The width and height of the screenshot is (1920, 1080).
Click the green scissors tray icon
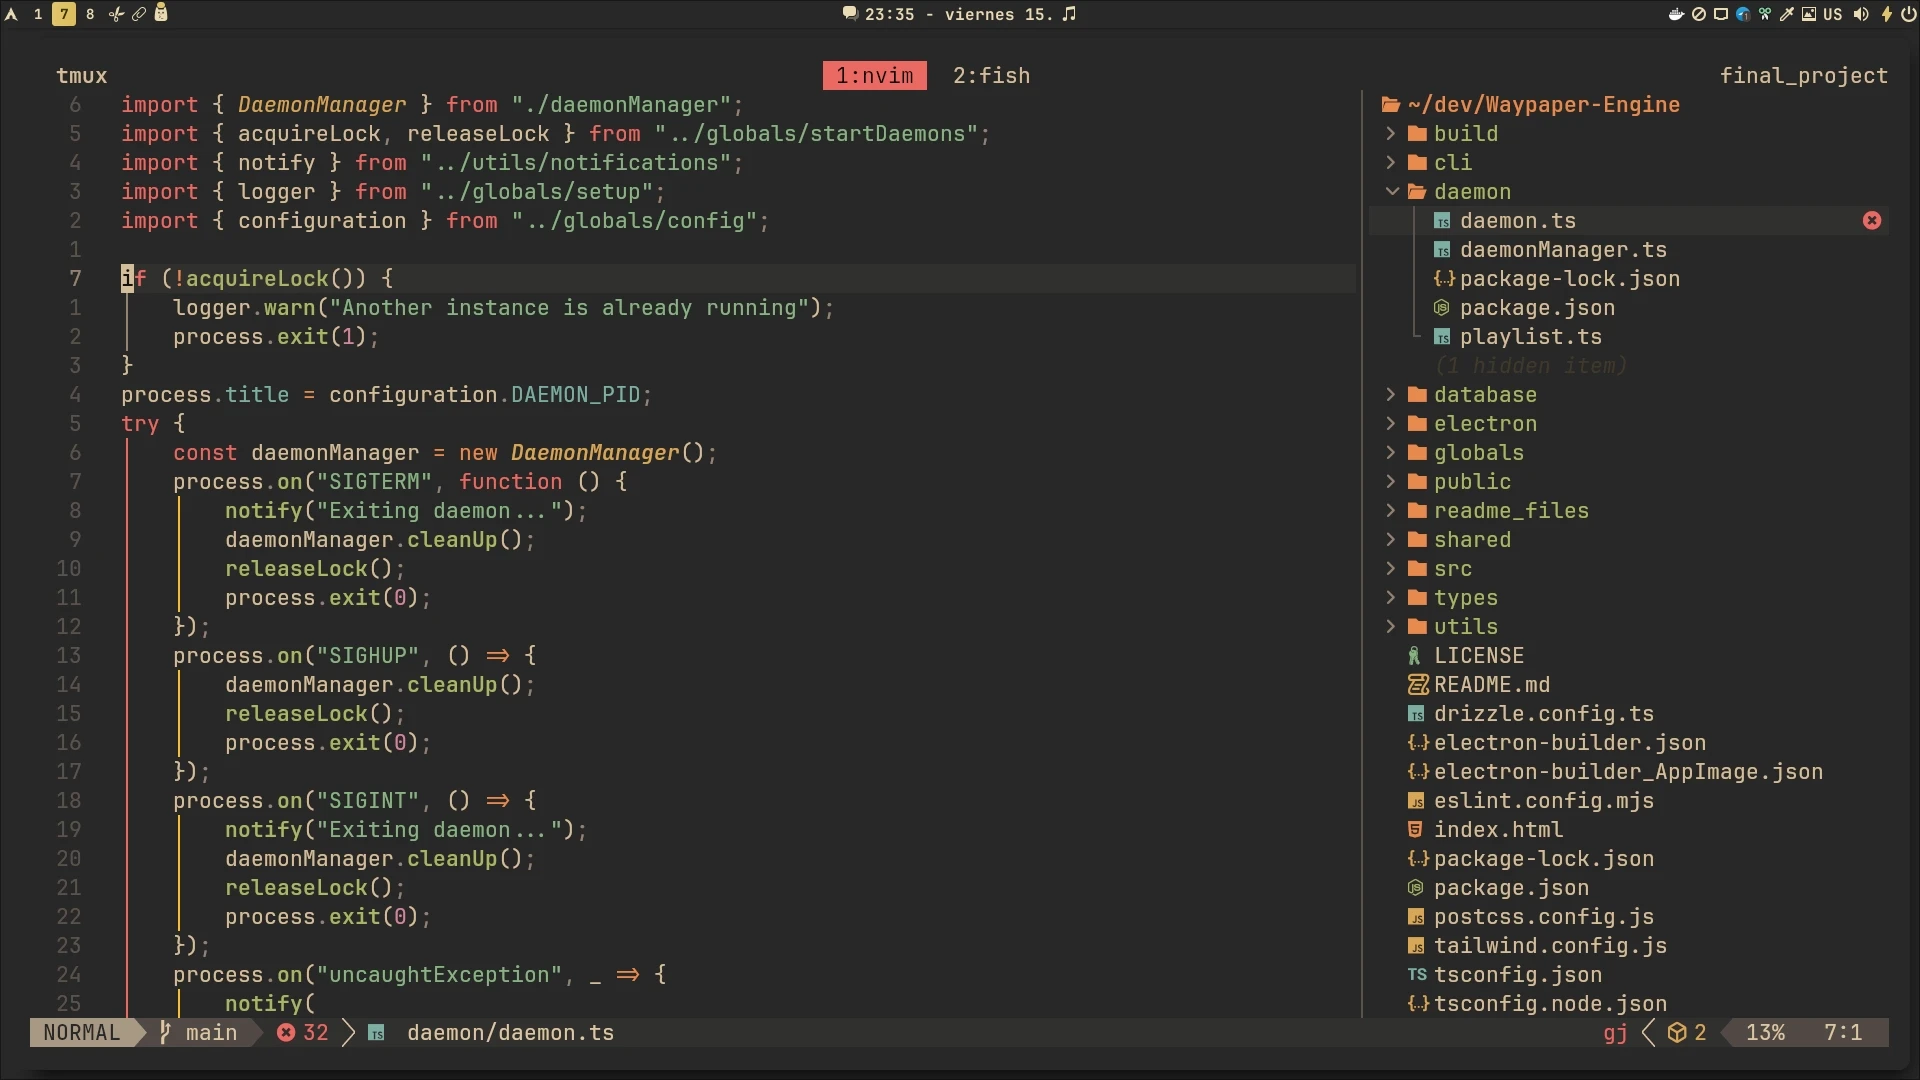(x=1765, y=14)
